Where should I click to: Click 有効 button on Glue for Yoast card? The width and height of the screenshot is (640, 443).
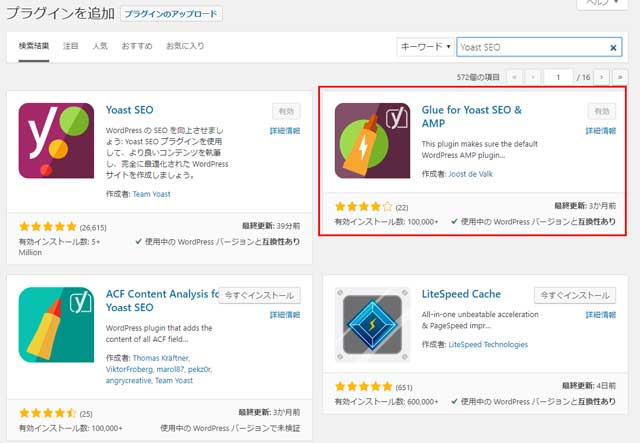click(x=602, y=111)
